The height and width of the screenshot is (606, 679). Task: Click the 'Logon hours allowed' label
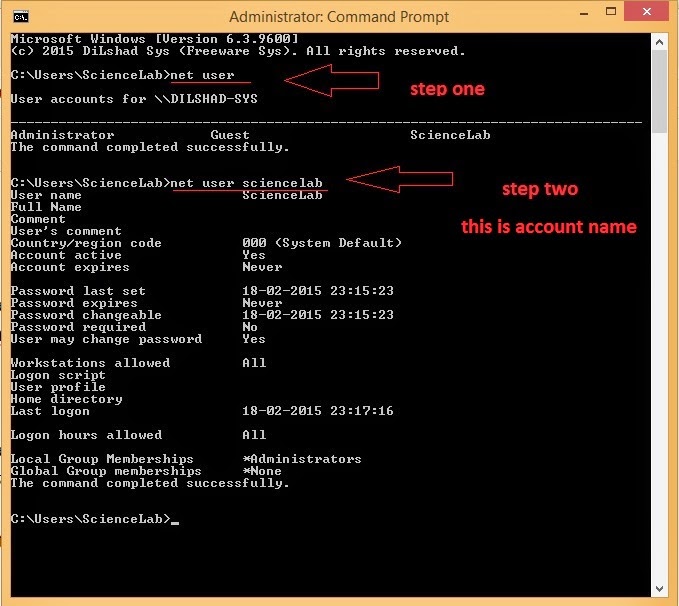pos(86,435)
